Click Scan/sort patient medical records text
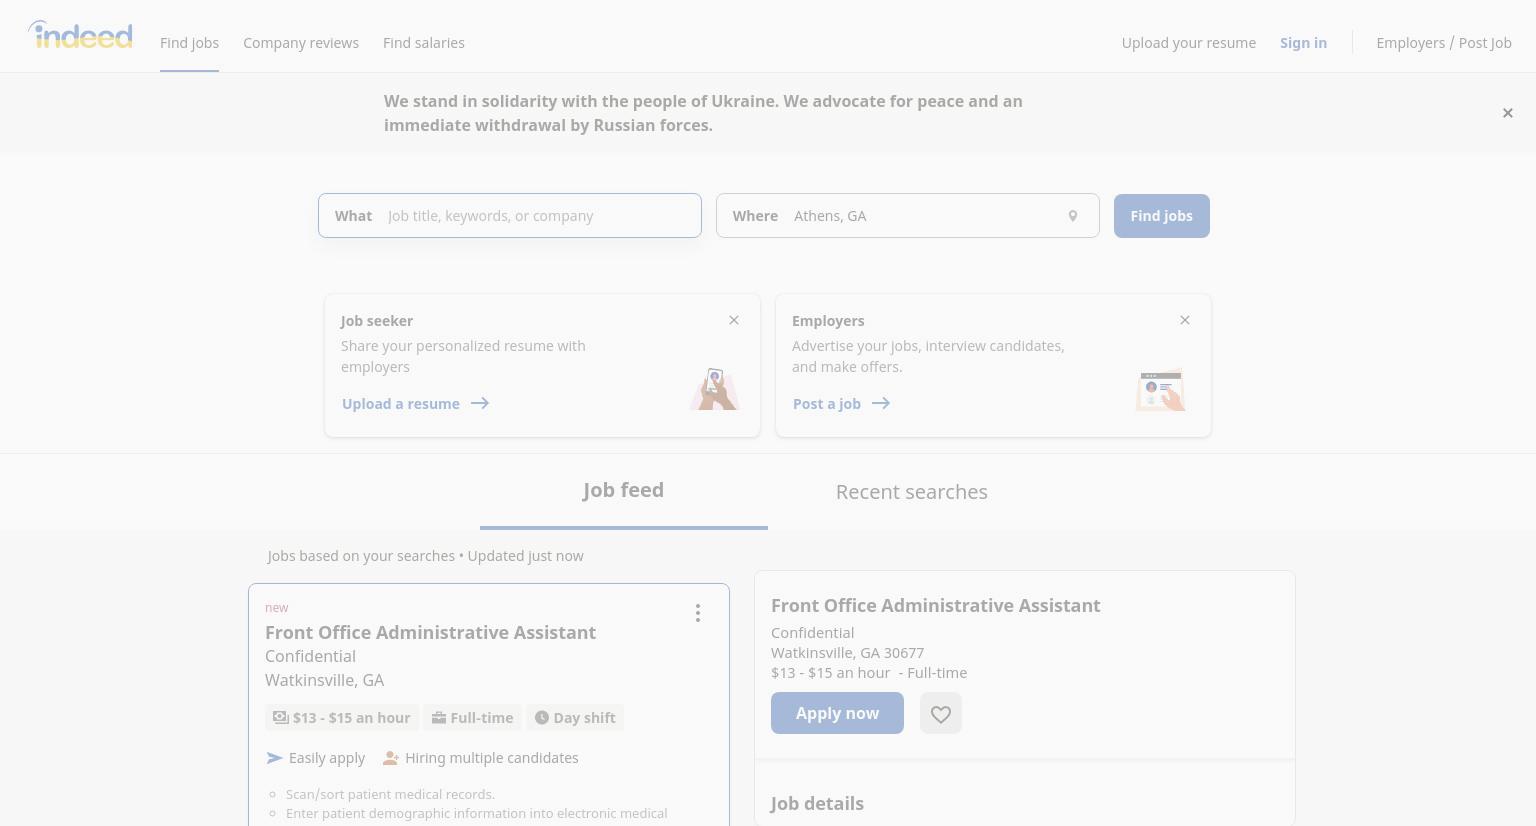1536x826 pixels. (390, 794)
